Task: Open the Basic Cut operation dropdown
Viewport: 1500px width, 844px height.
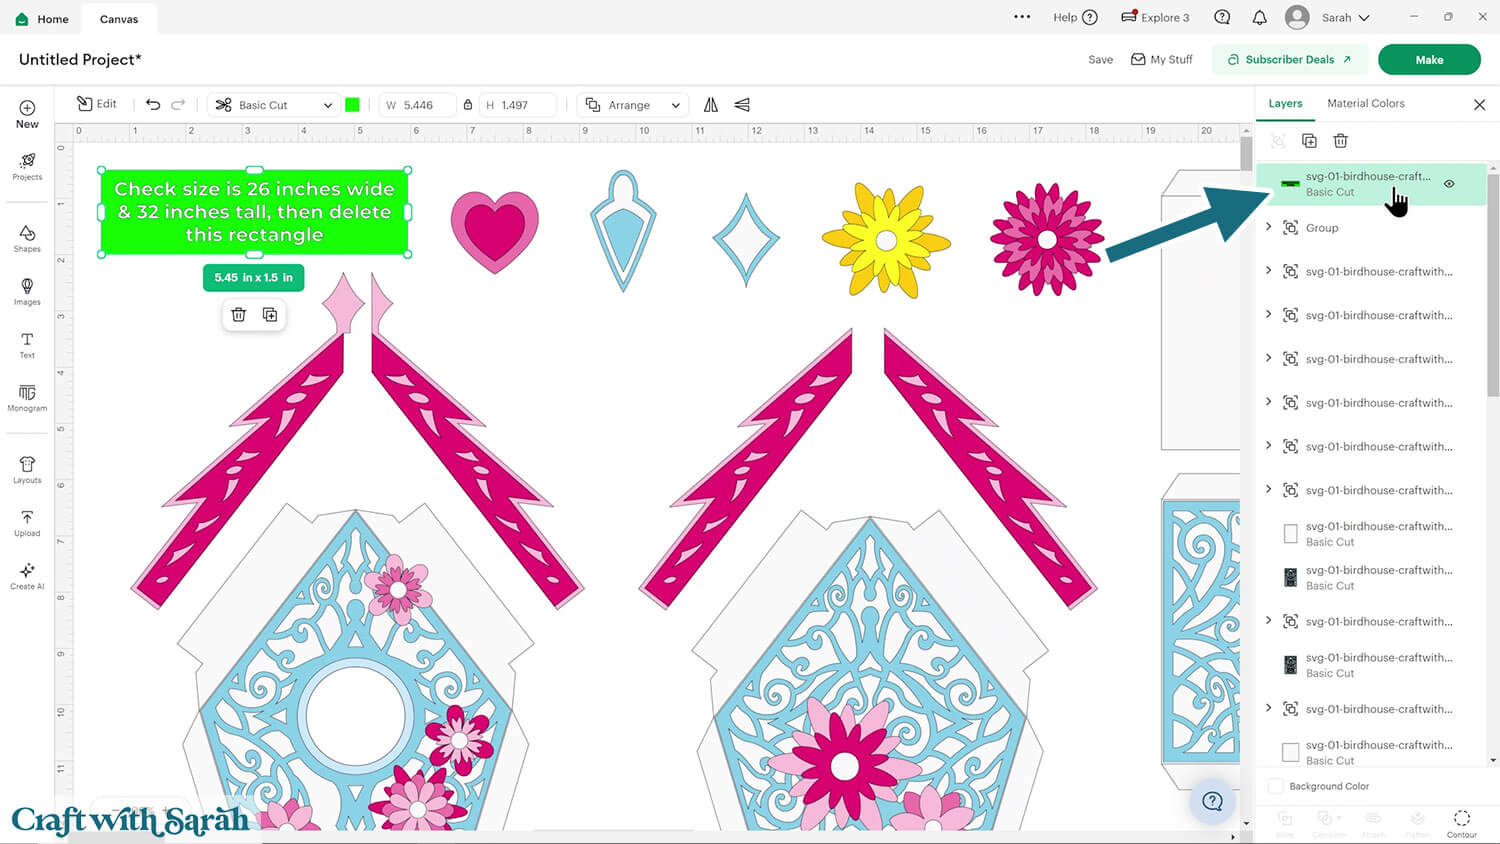Action: 273,105
